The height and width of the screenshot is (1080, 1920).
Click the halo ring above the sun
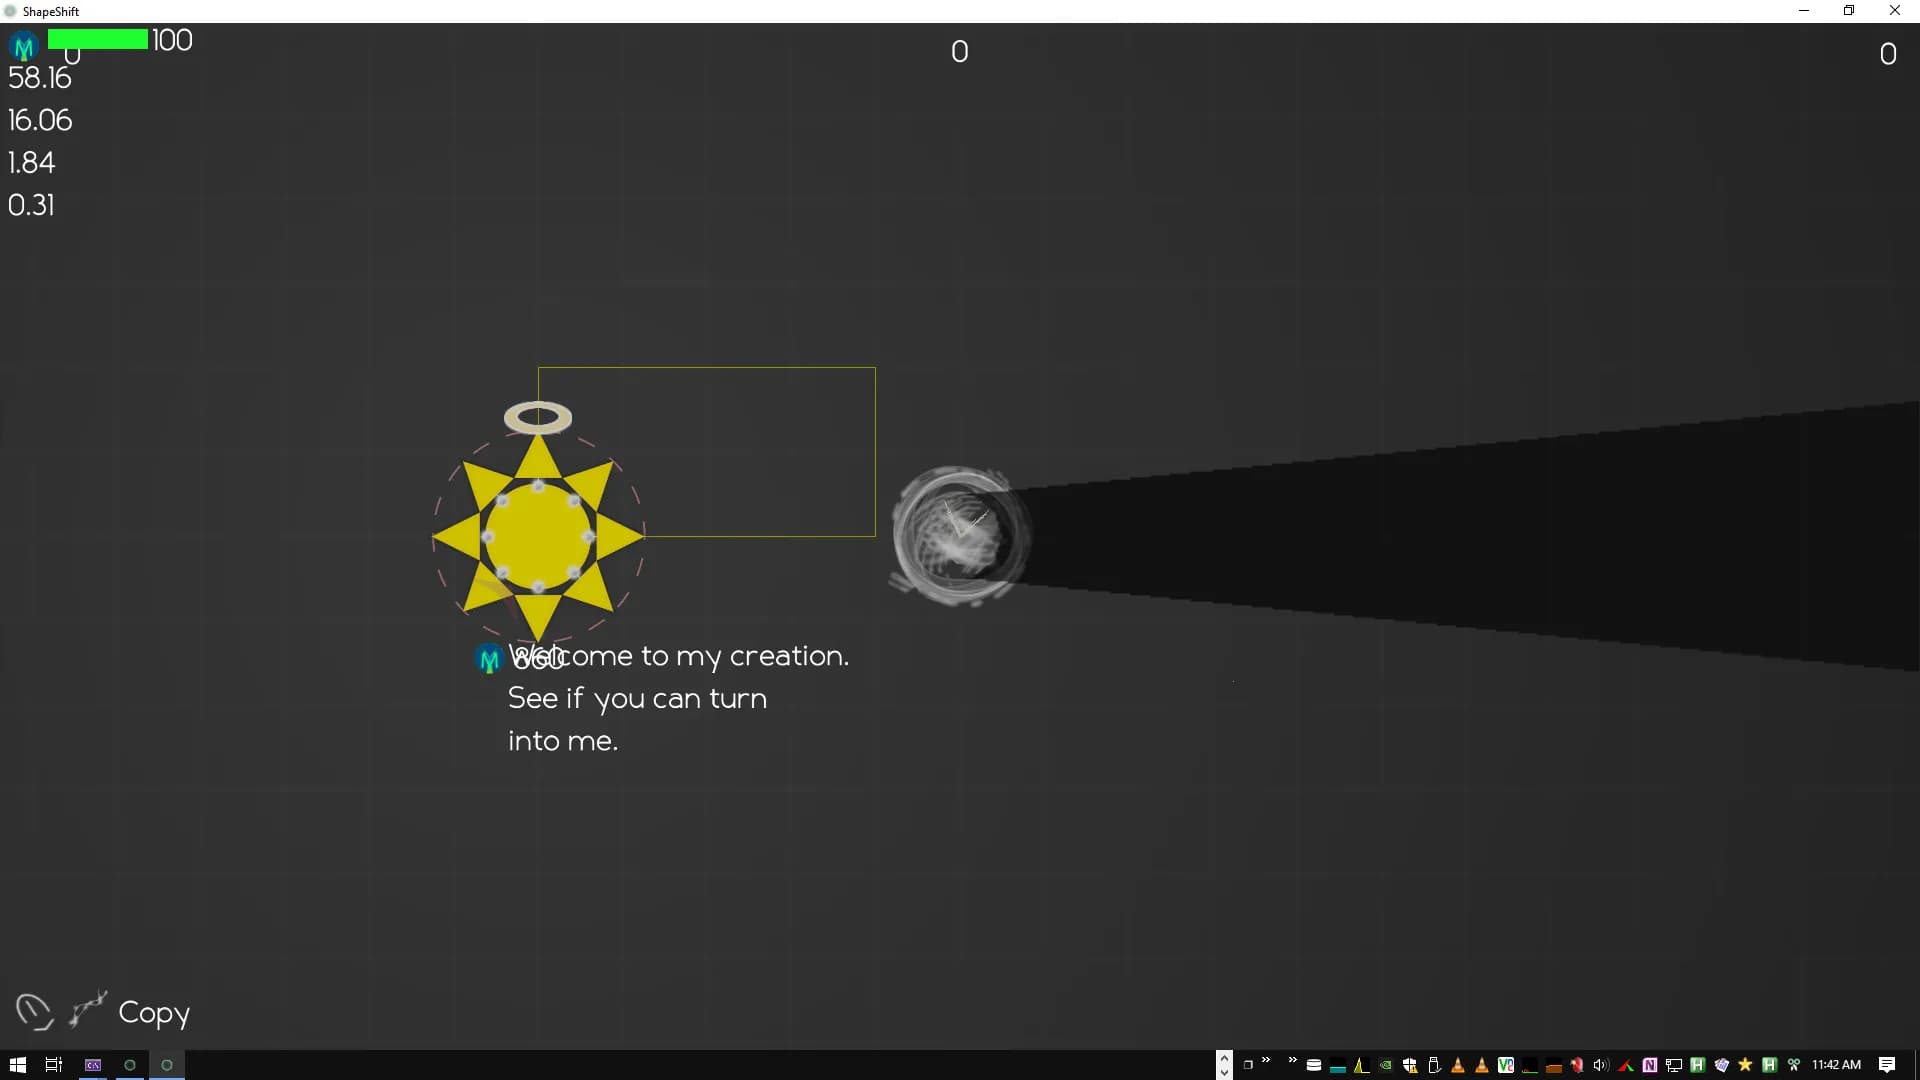(x=538, y=417)
